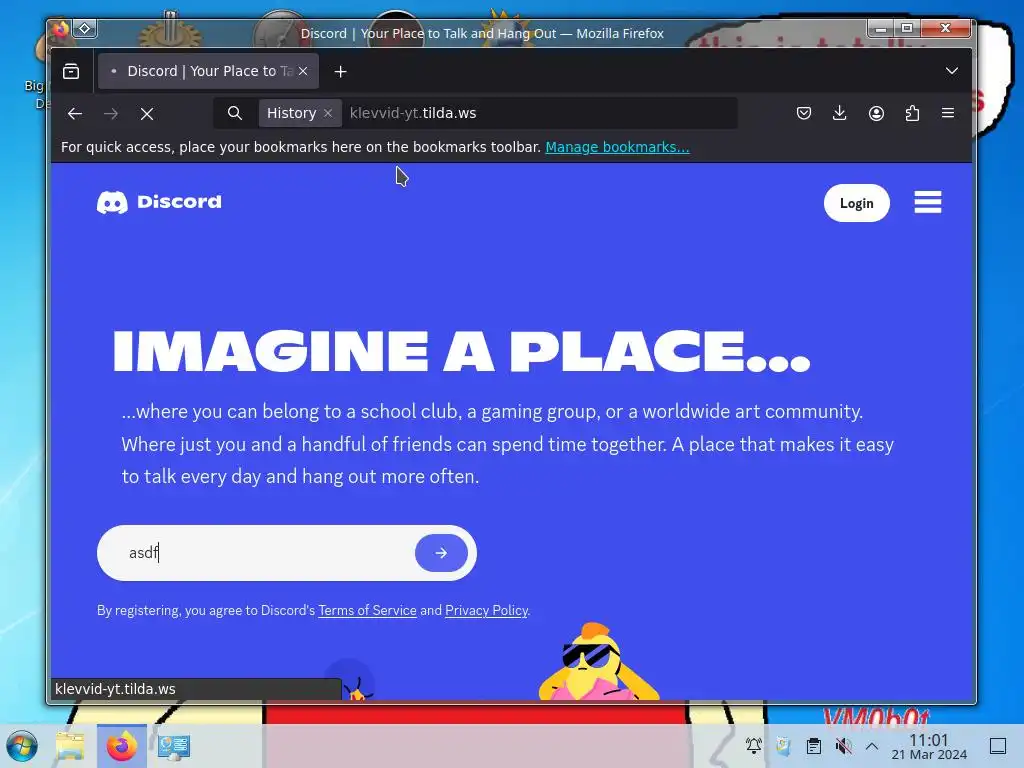Click the Login button
Screen dimensions: 1024x768
(856, 203)
